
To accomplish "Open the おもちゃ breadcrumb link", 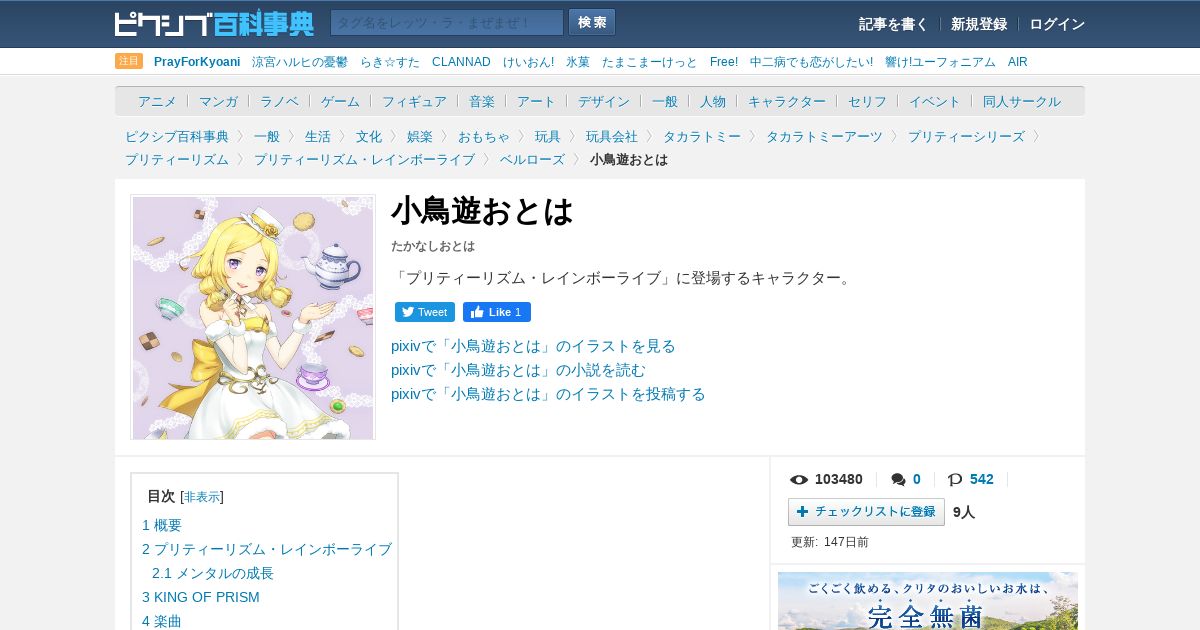I will [x=484, y=136].
